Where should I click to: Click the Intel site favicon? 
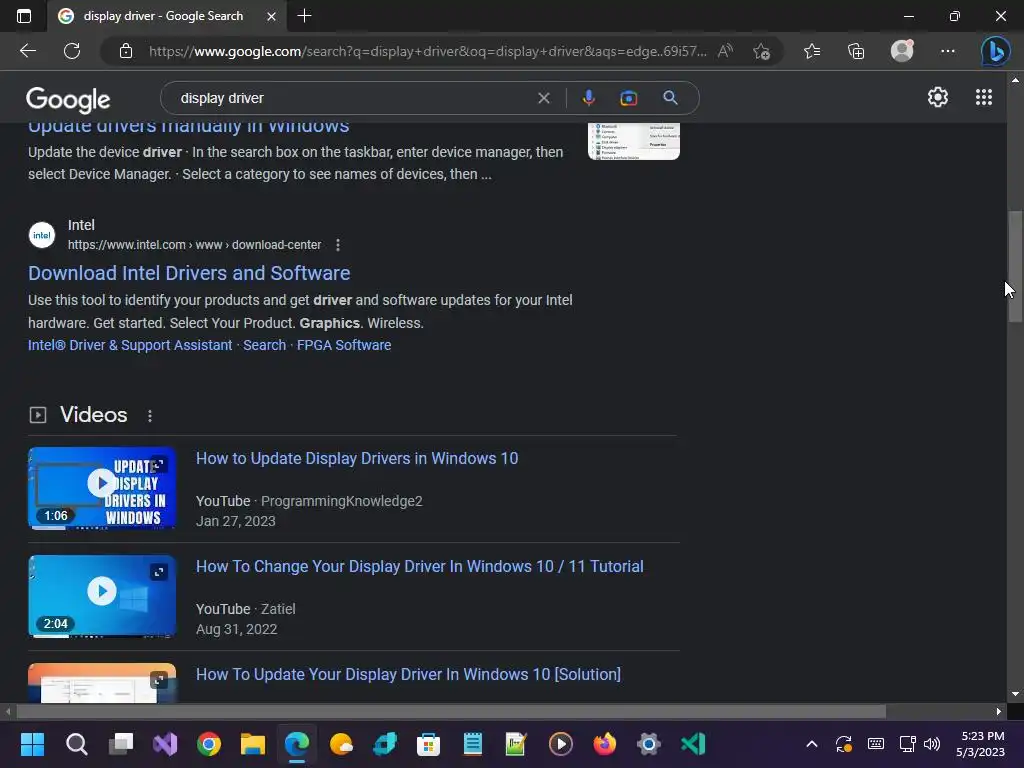[42, 235]
